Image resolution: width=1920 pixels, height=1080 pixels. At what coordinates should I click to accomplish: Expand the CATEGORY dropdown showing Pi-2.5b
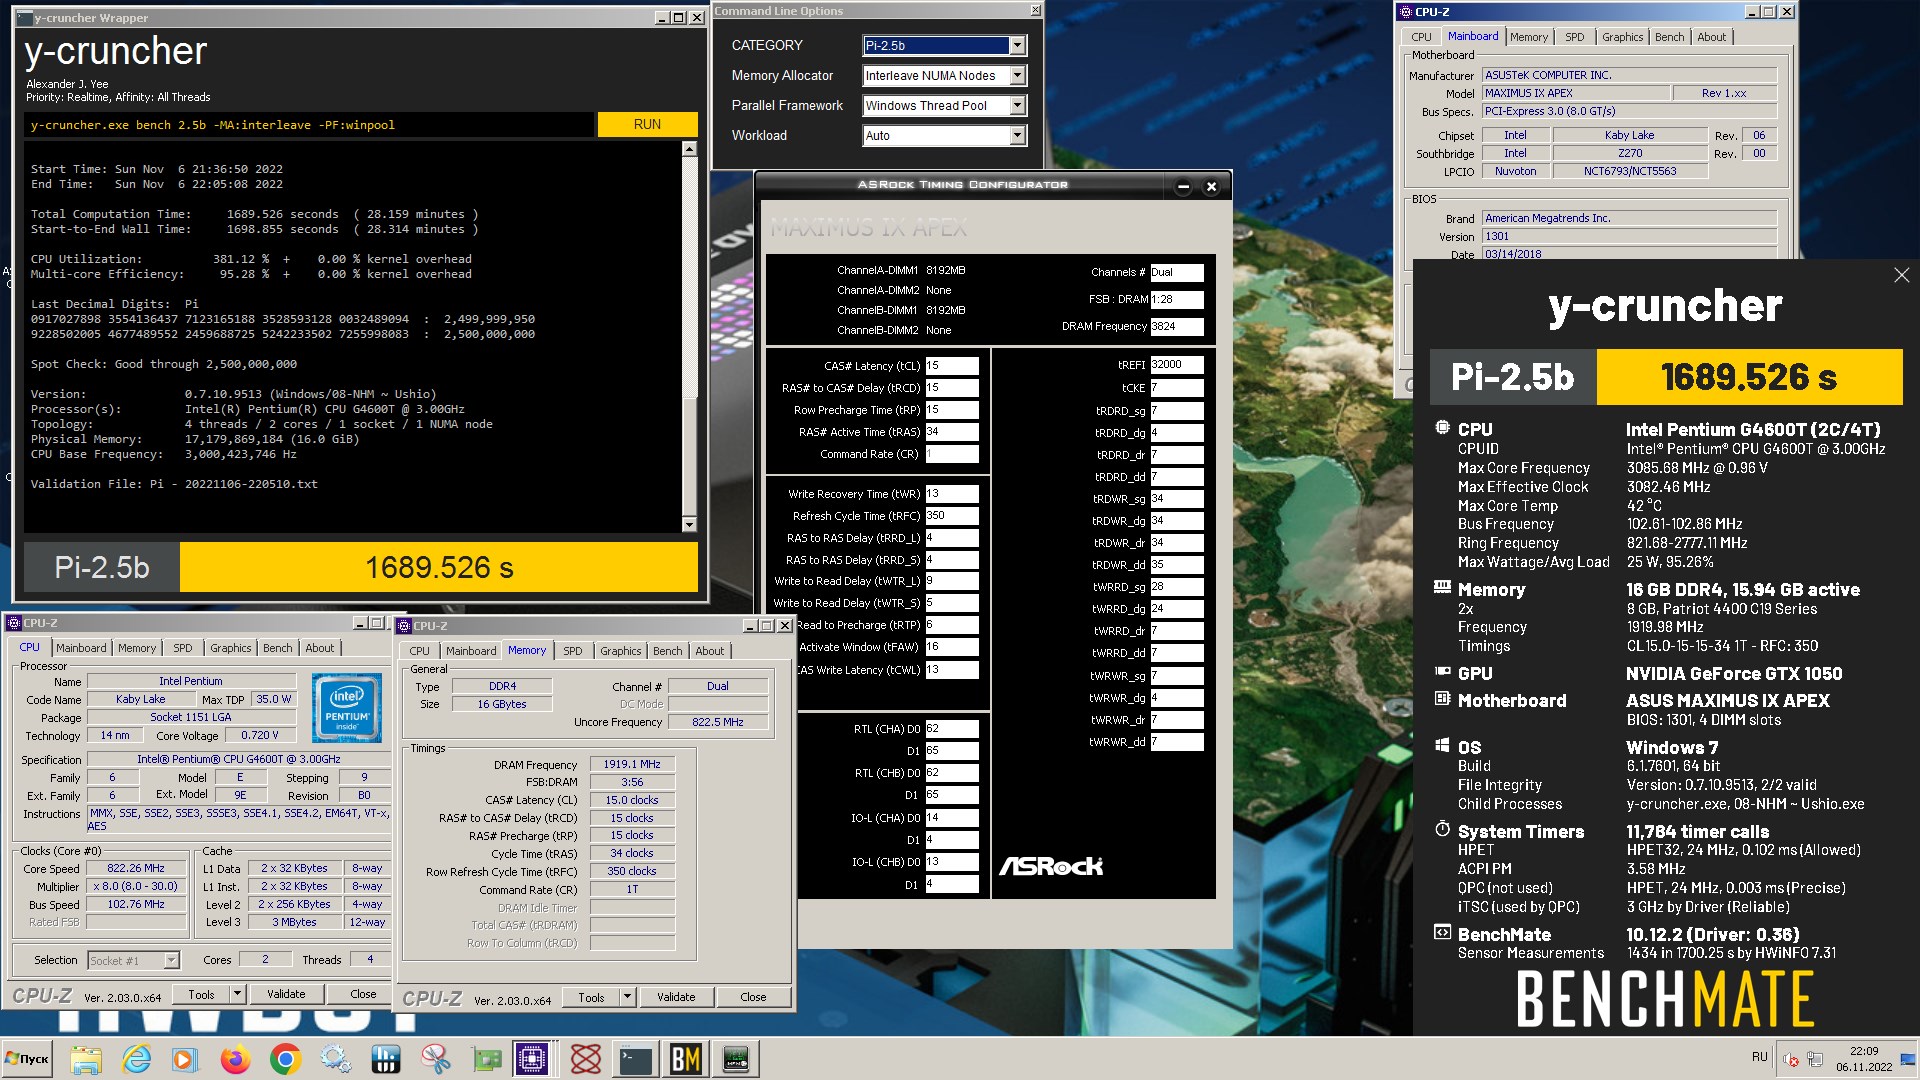1017,46
